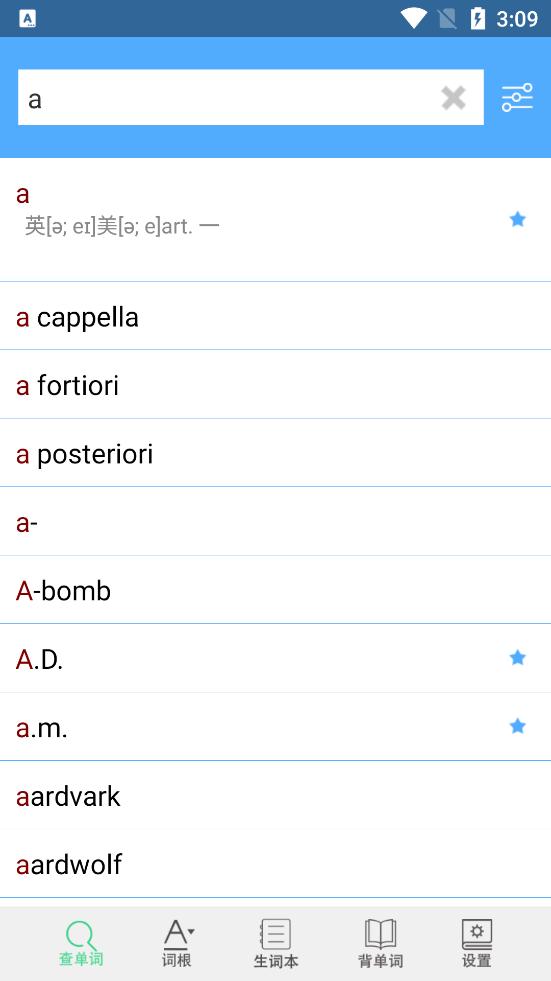Open the 生词本 notebook tab
Viewport: 551px width, 981px height.
tap(276, 943)
